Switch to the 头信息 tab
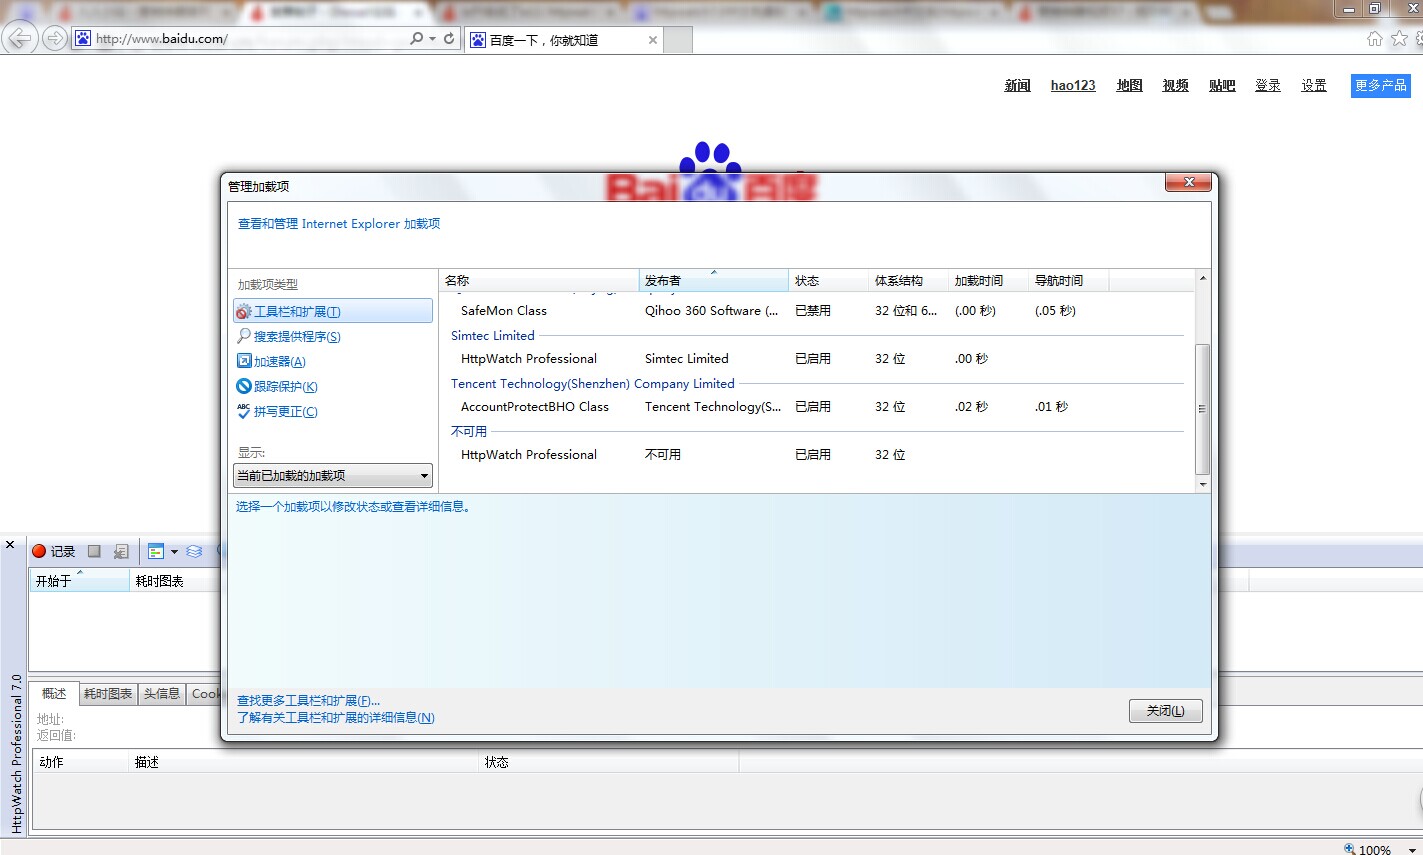This screenshot has width=1423, height=855. pos(161,694)
